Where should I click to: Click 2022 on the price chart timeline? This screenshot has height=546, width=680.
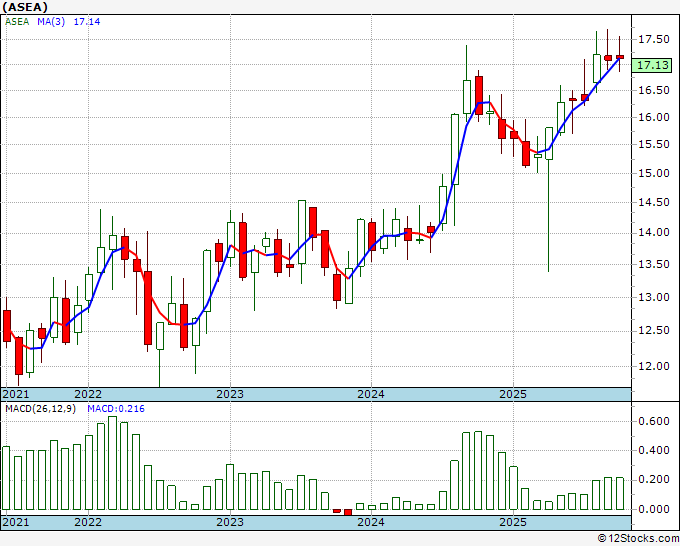[x=88, y=394]
